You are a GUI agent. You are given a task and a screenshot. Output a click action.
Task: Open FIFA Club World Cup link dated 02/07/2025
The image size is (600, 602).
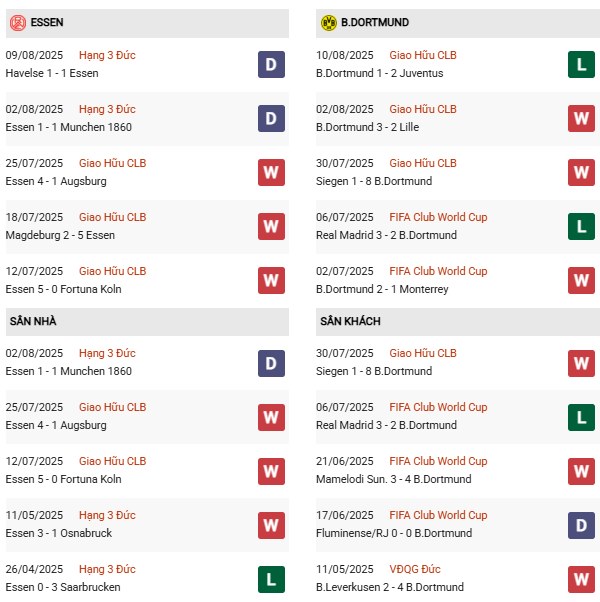(x=438, y=271)
